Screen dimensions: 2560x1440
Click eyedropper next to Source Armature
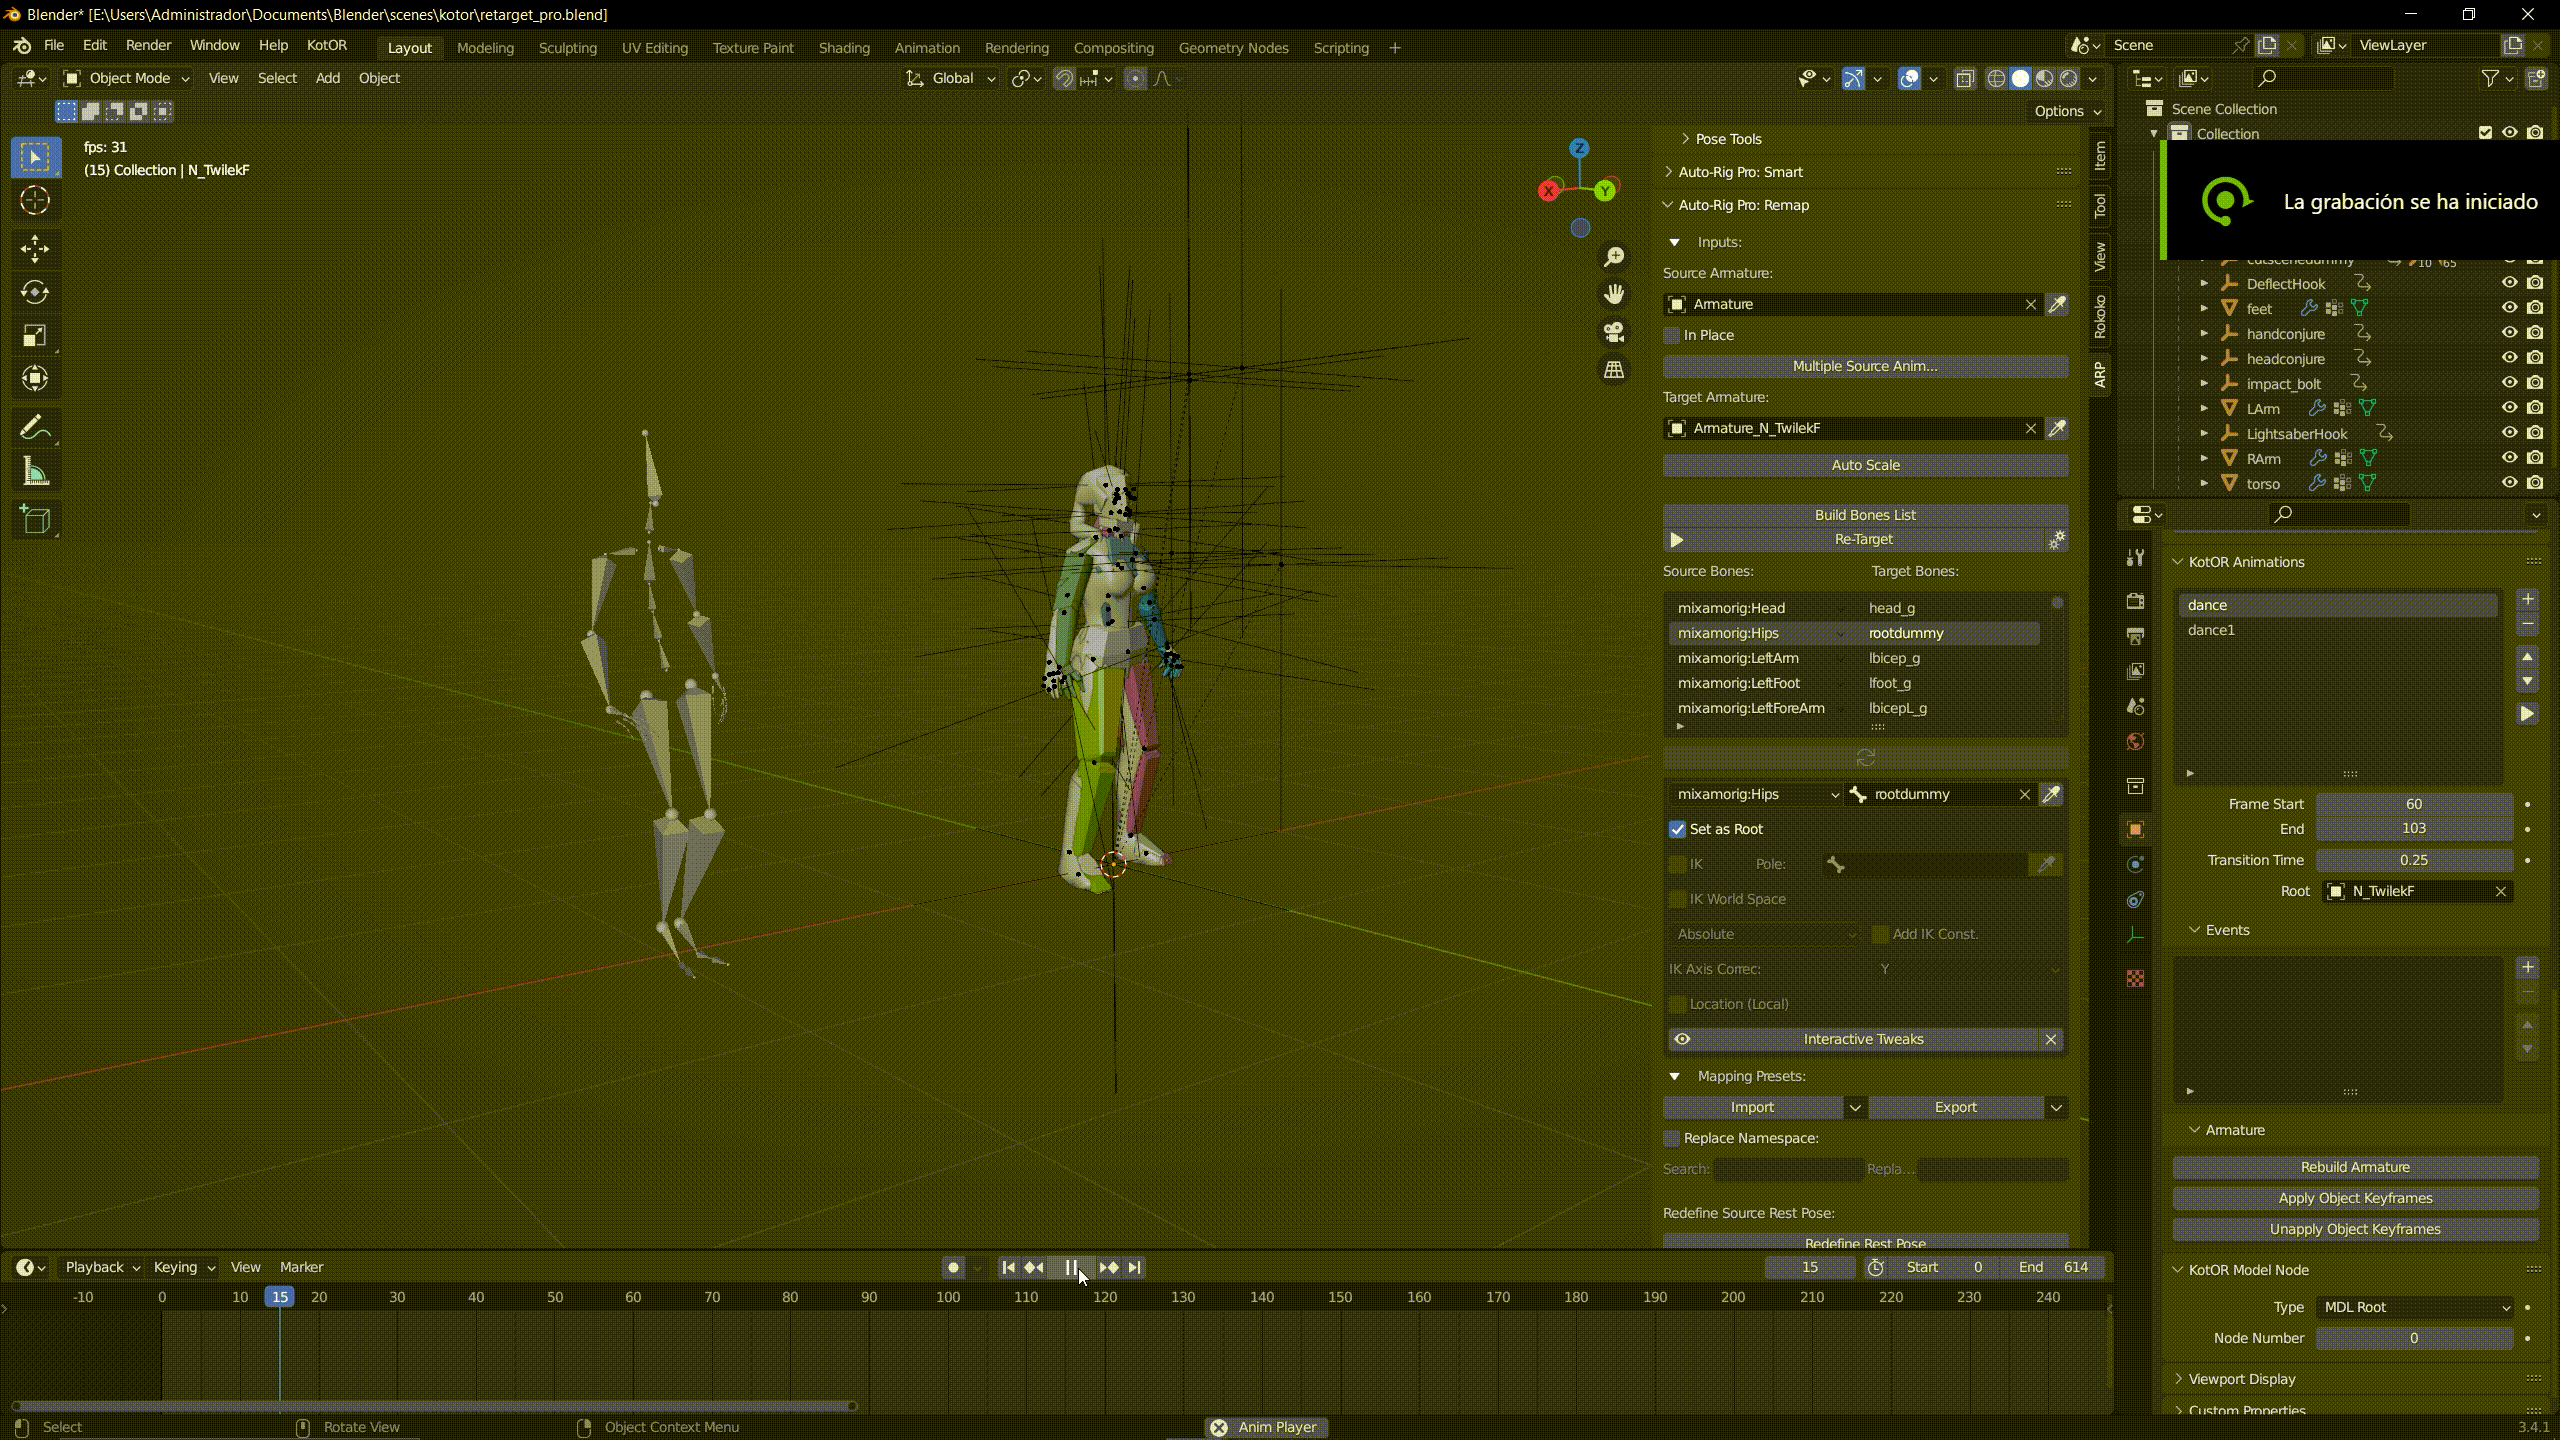pyautogui.click(x=2057, y=304)
